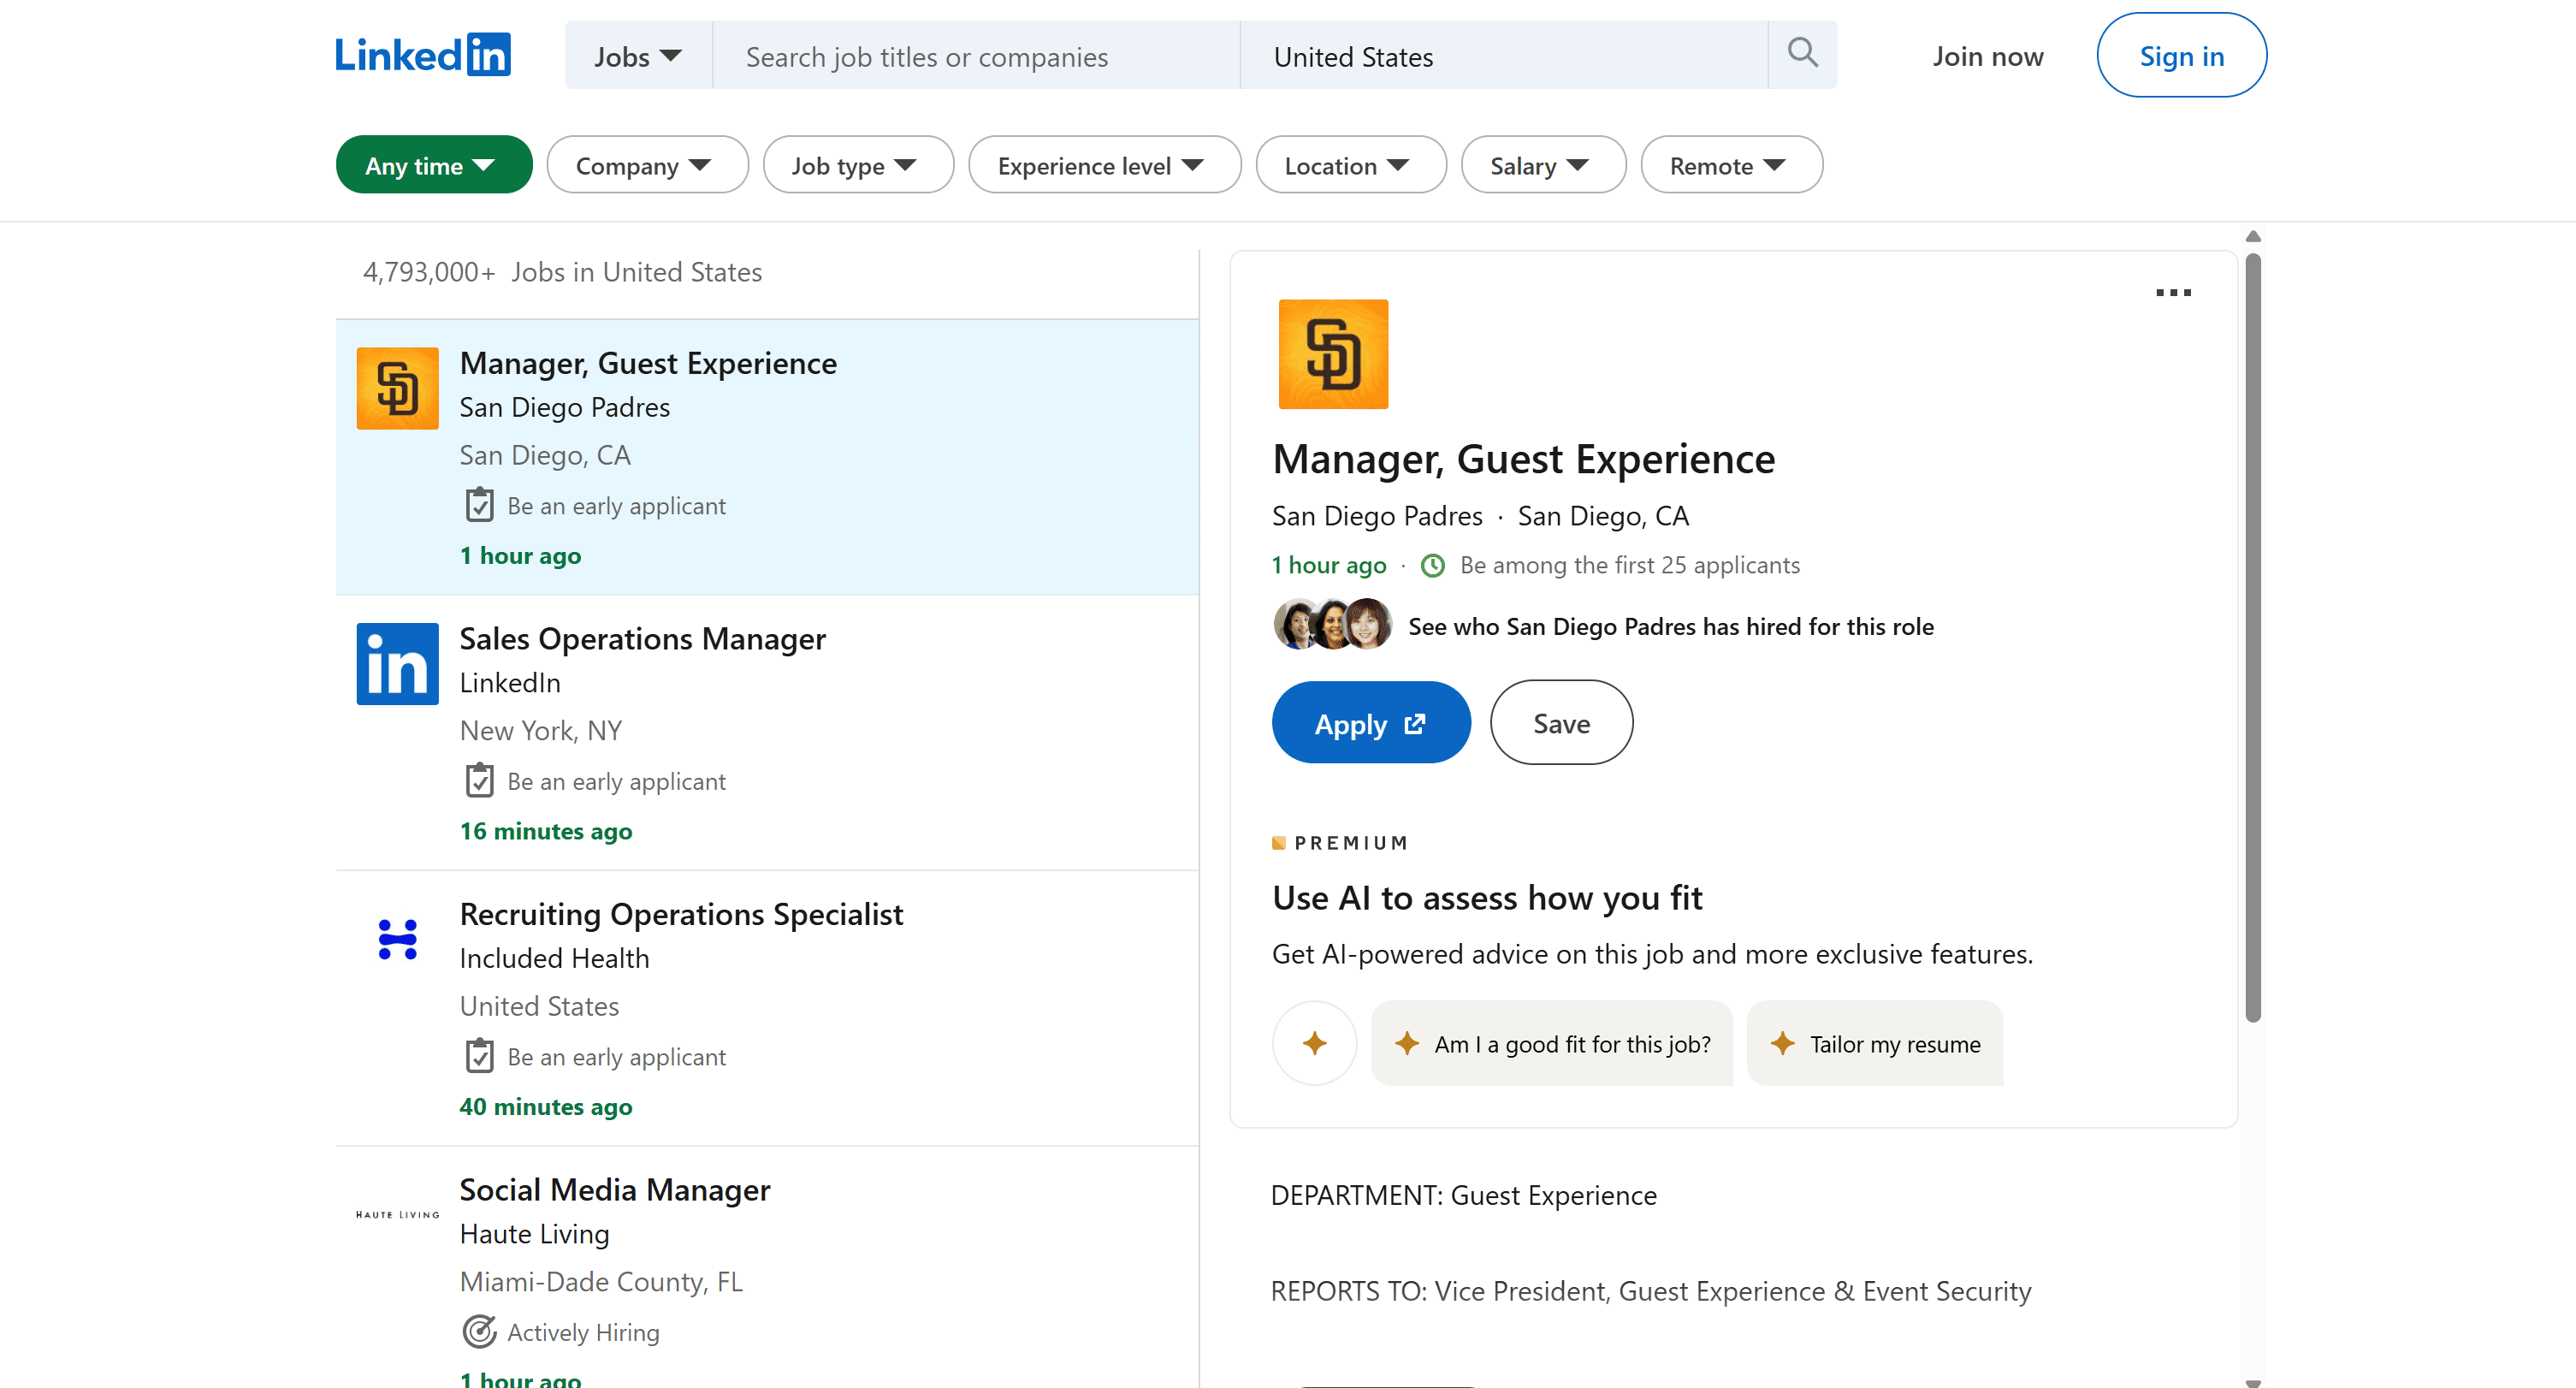Open the Jobs category selector
Viewport: 2576px width, 1388px height.
tap(637, 55)
